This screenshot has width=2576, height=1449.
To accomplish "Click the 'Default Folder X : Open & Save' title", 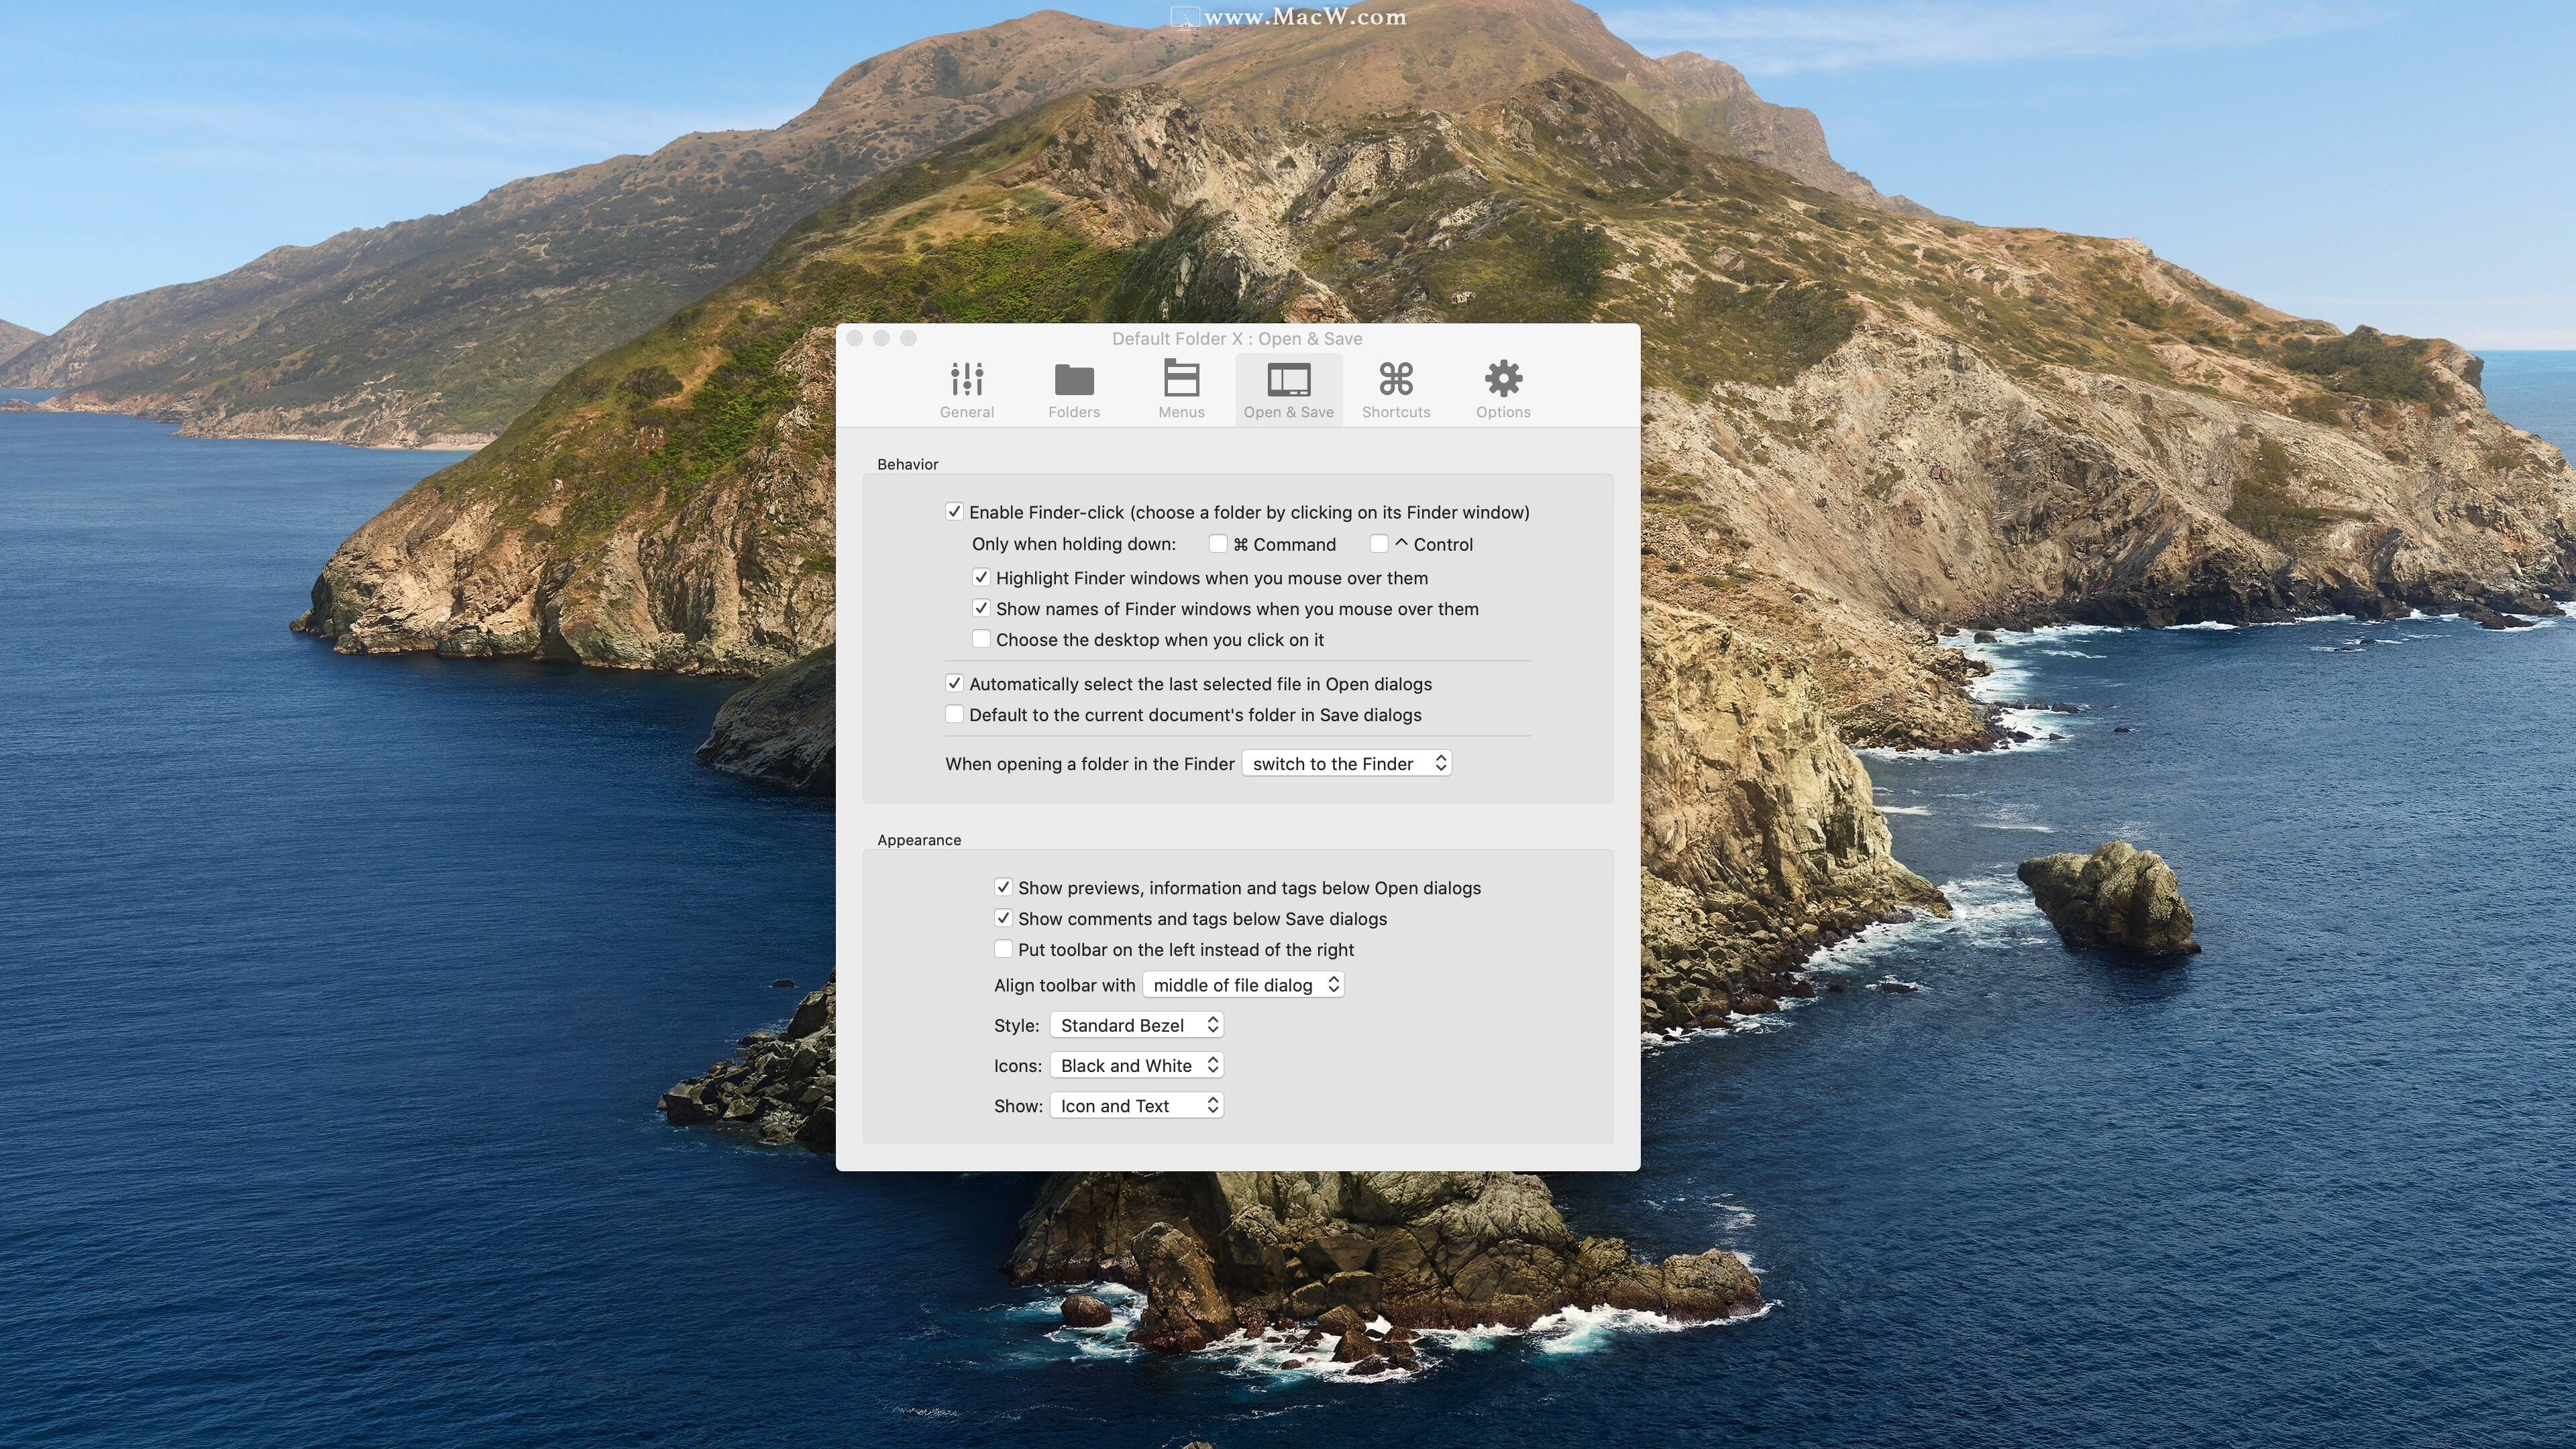I will coord(1237,339).
